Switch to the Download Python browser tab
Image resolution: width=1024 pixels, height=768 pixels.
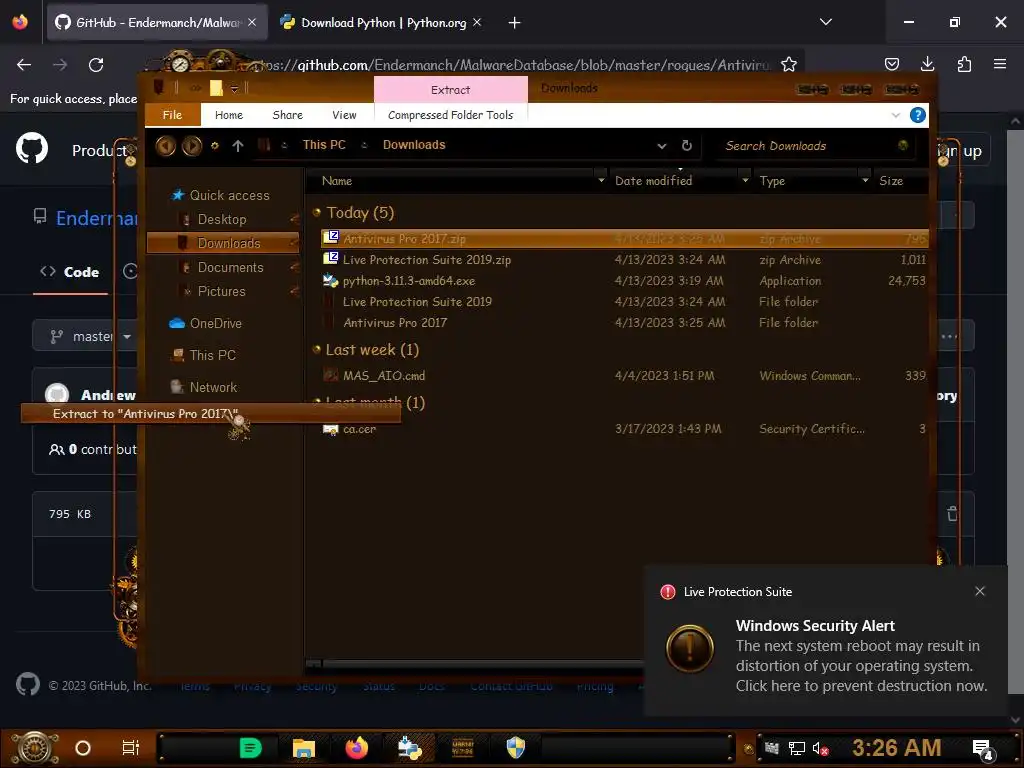pyautogui.click(x=383, y=23)
